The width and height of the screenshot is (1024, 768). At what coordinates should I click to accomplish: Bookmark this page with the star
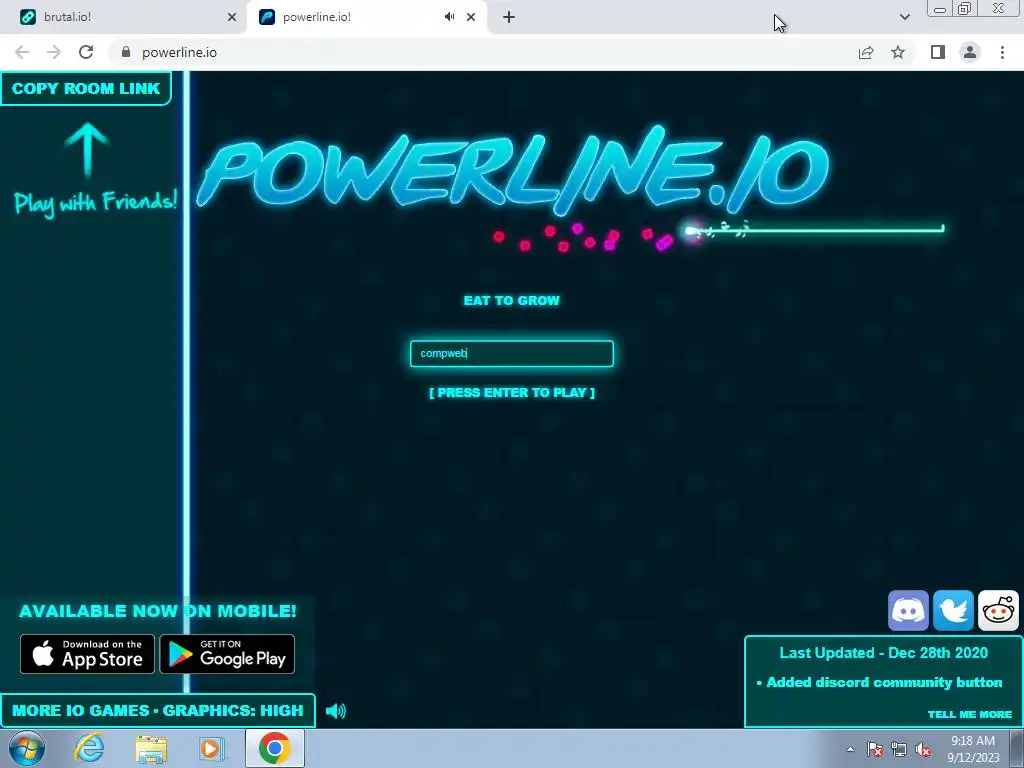click(x=898, y=52)
